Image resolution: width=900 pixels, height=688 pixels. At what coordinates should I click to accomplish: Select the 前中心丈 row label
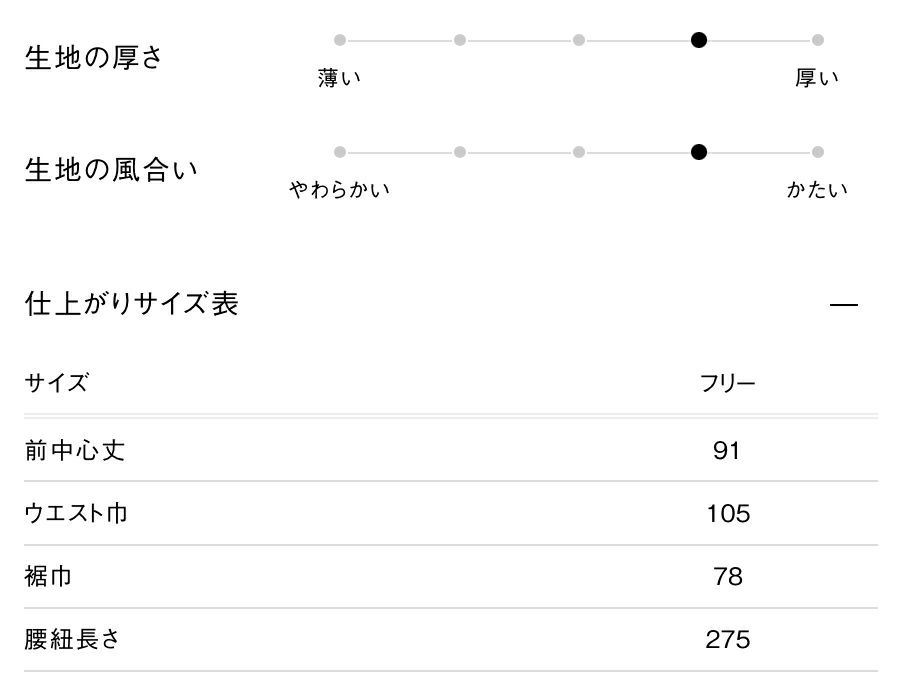[75, 450]
